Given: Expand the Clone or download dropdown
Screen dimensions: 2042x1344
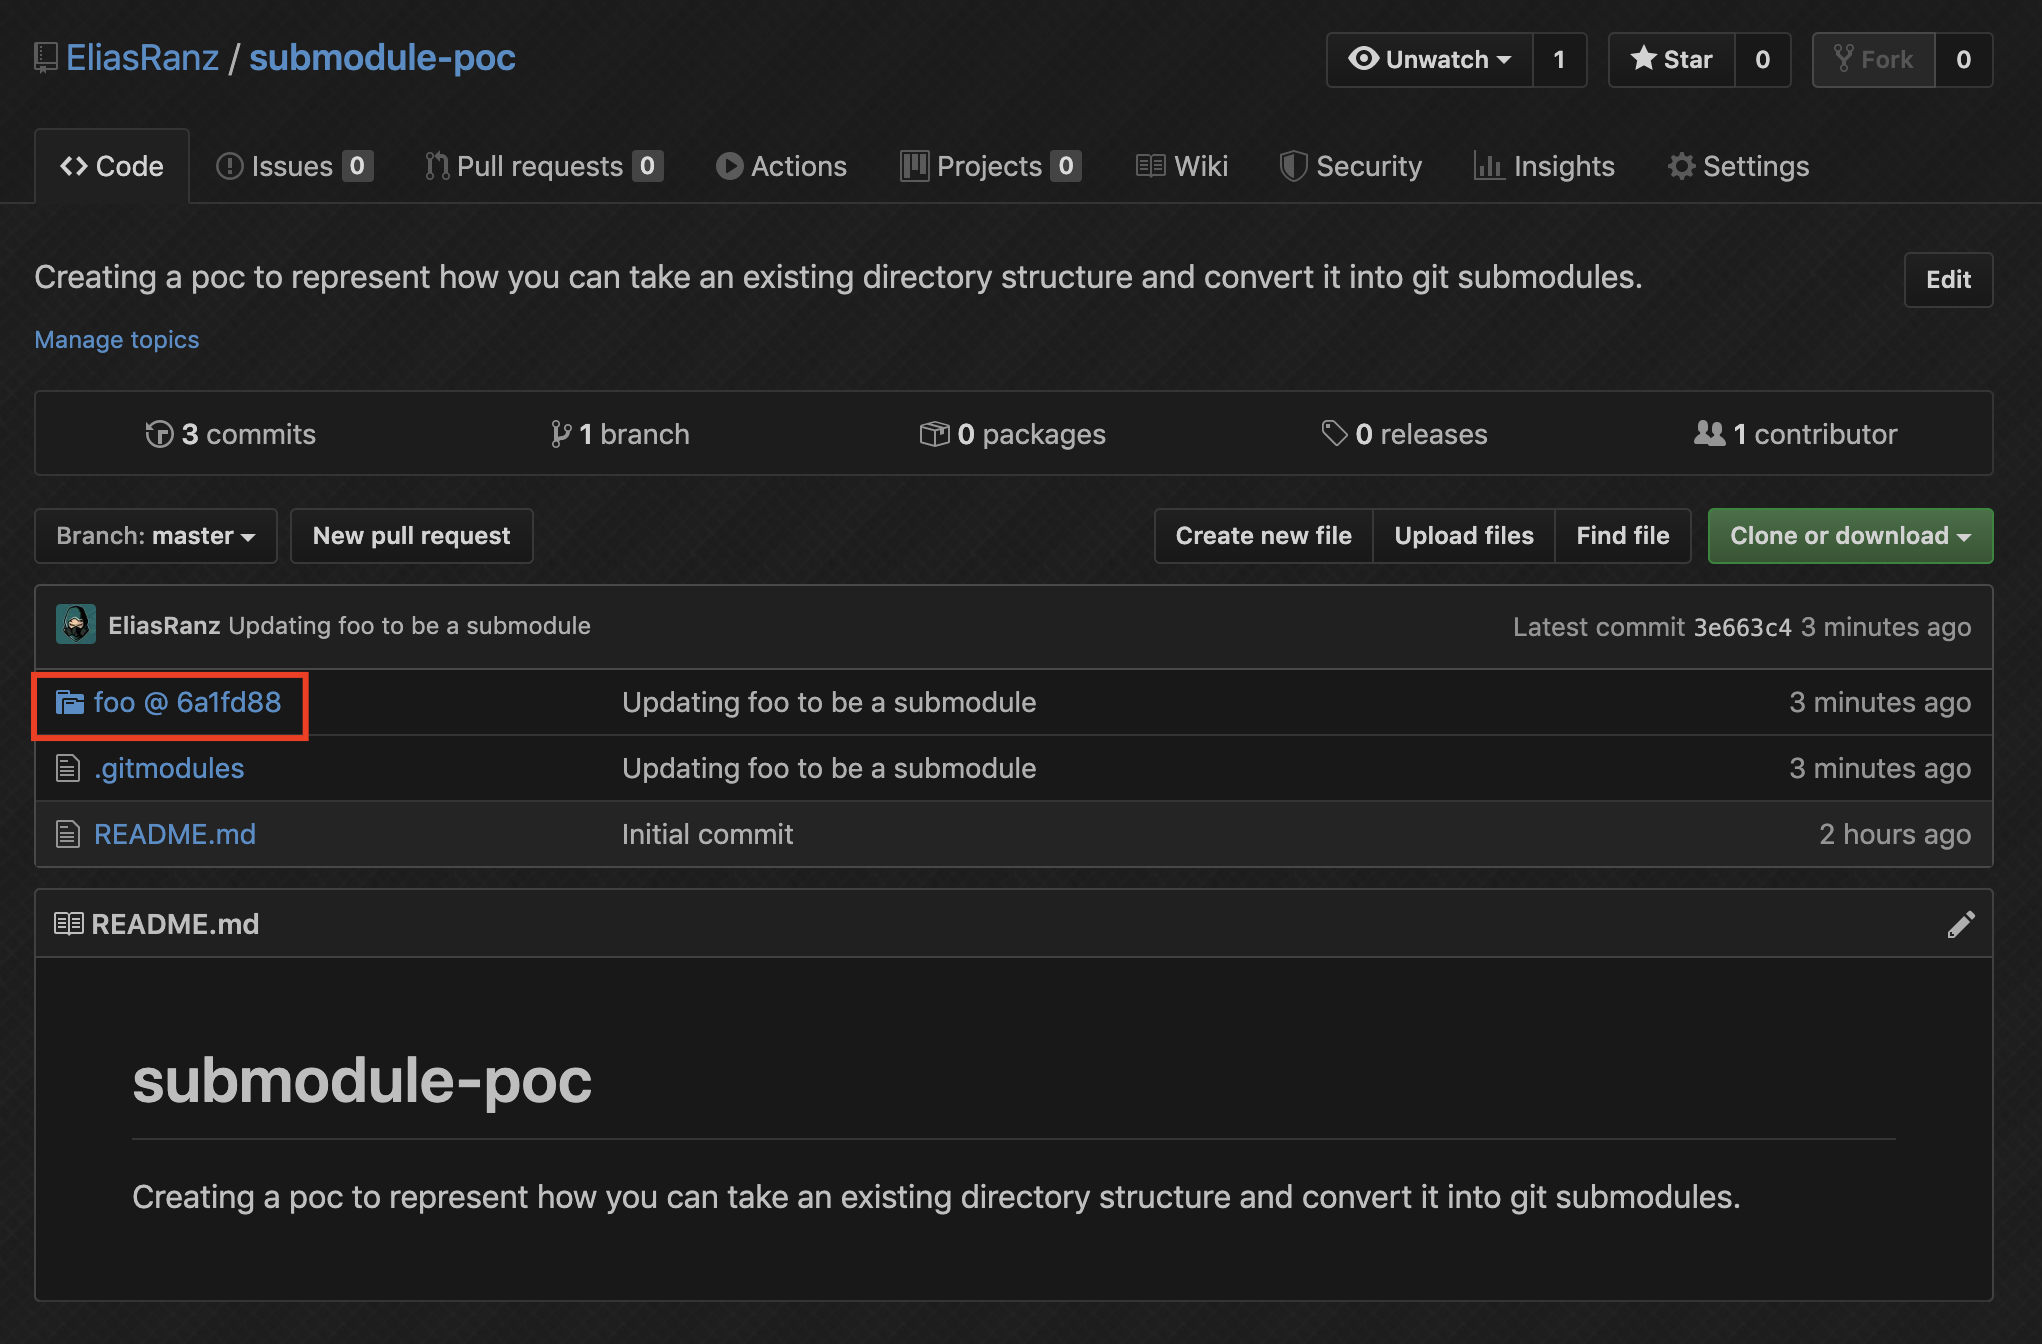Looking at the screenshot, I should (1850, 536).
